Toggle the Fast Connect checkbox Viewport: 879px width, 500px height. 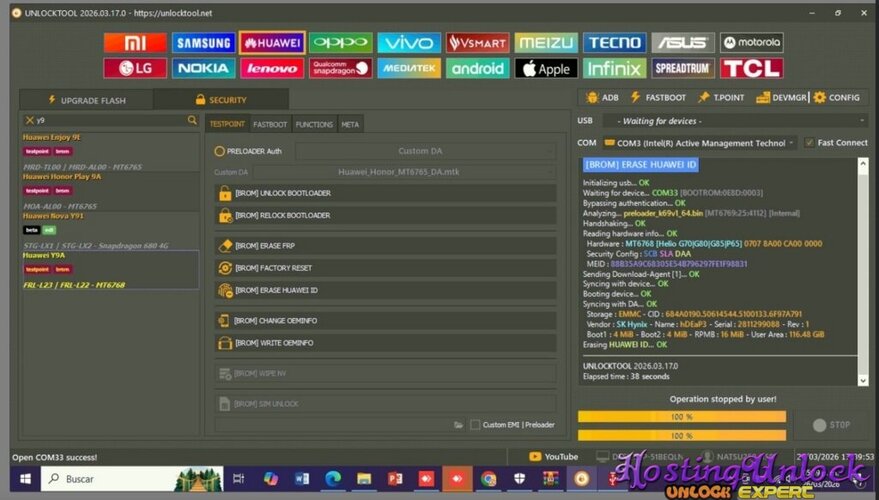tap(809, 143)
